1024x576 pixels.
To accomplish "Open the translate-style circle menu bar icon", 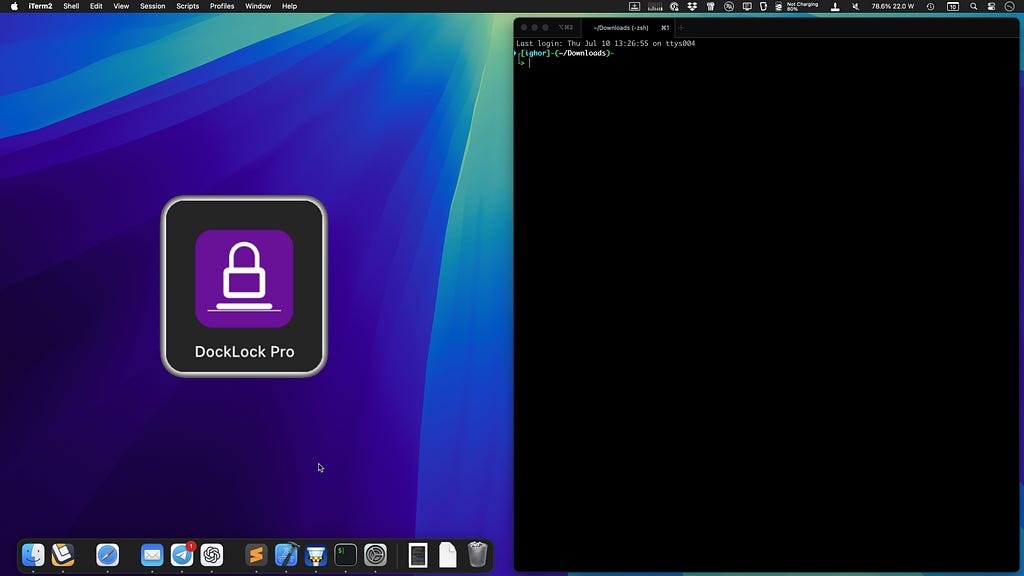I will click(729, 7).
